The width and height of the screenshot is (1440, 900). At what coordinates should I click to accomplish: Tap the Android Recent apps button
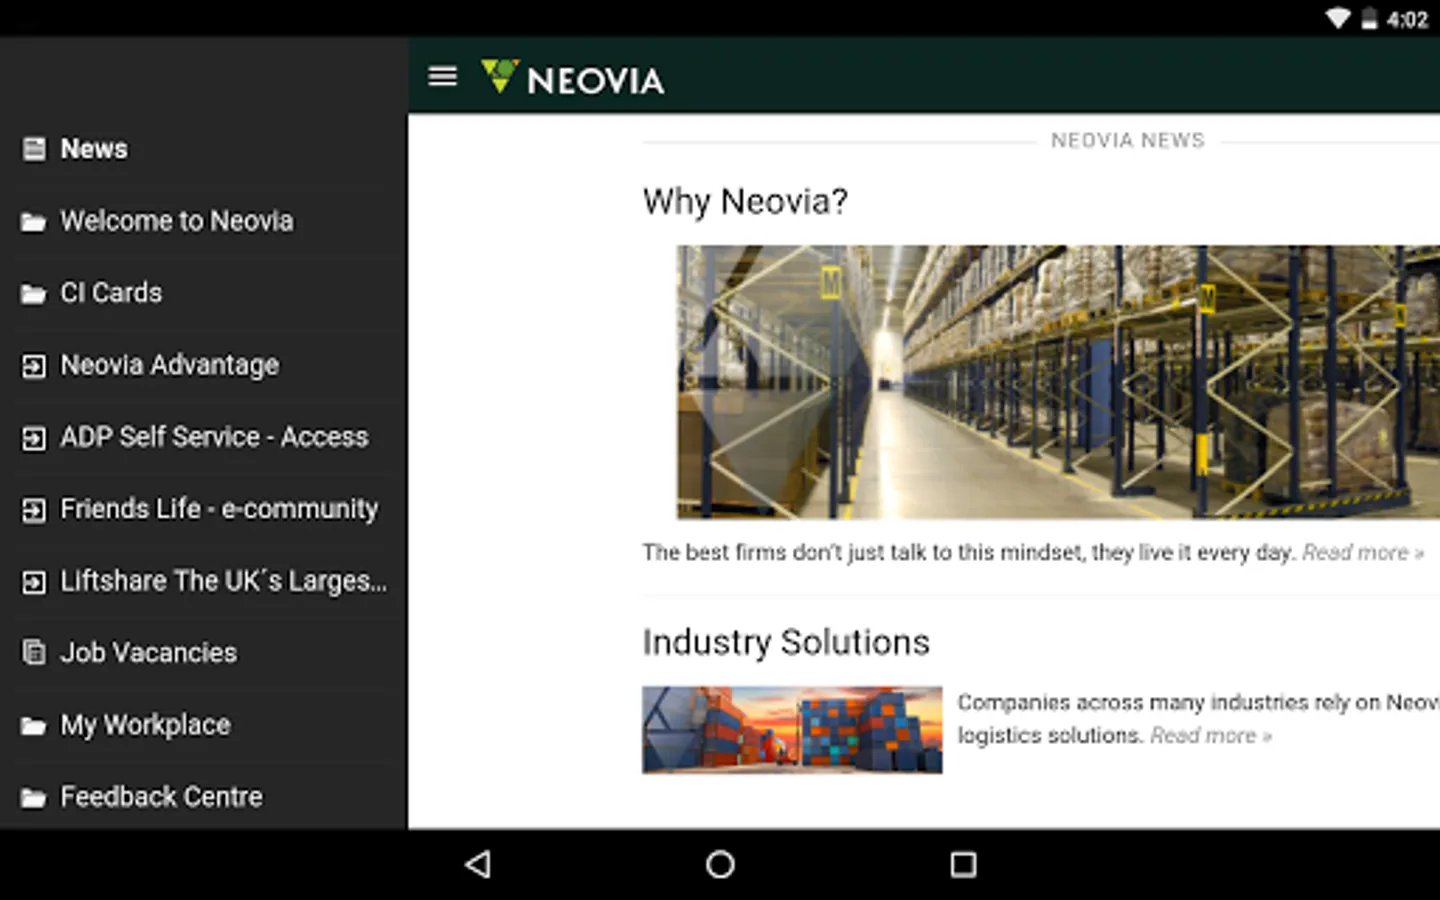[963, 864]
